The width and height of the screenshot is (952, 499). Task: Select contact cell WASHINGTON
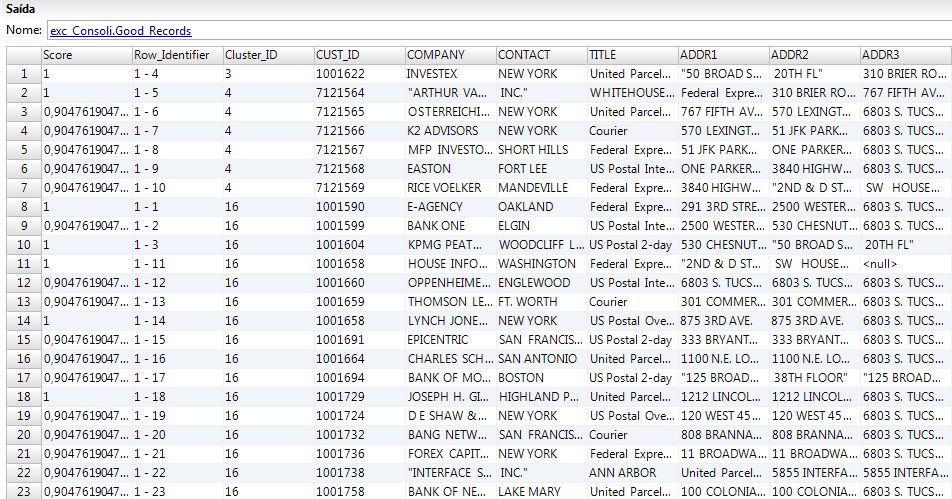click(542, 264)
